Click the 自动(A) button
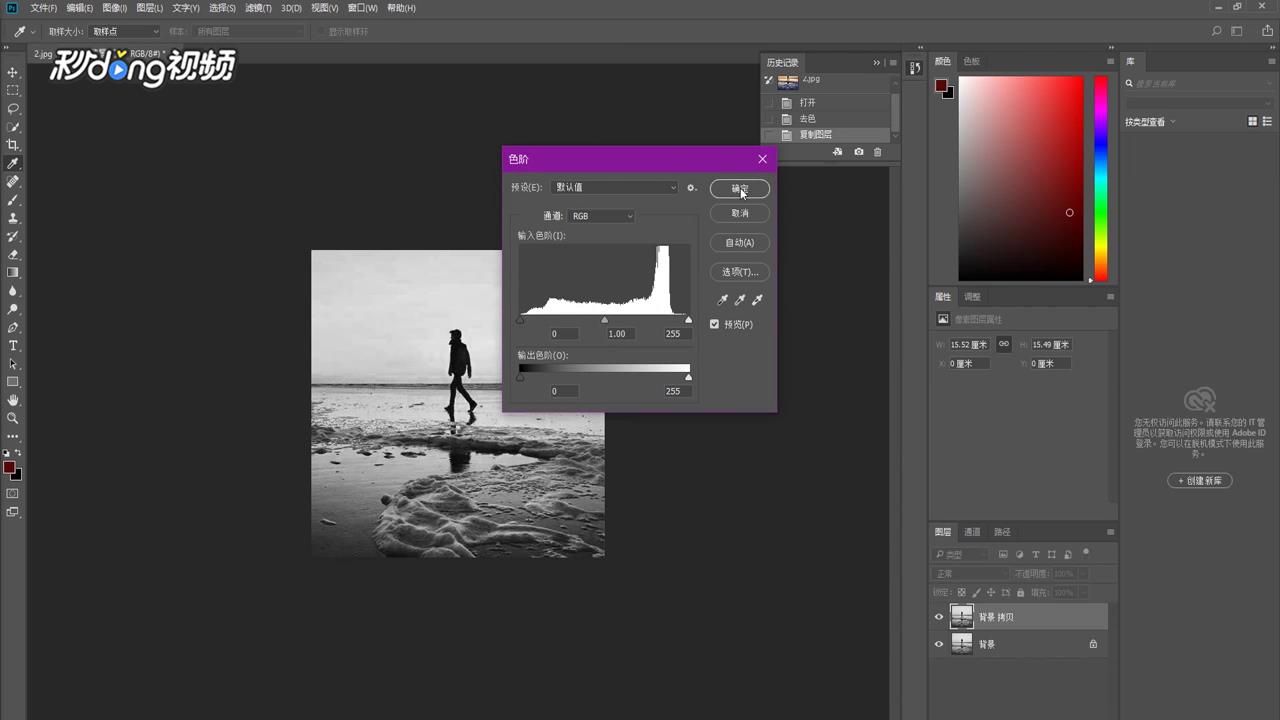 click(x=739, y=242)
